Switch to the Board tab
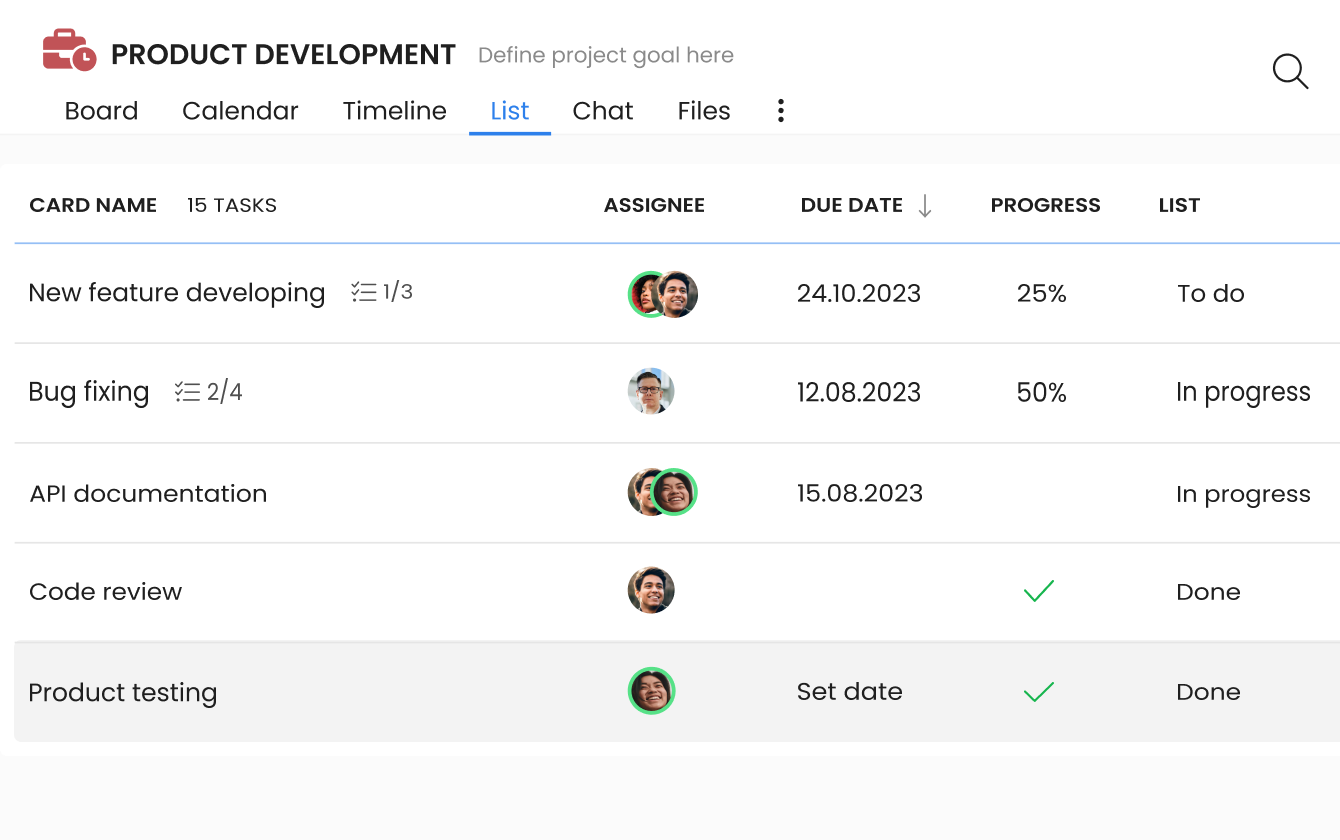This screenshot has height=840, width=1340. coord(101,111)
